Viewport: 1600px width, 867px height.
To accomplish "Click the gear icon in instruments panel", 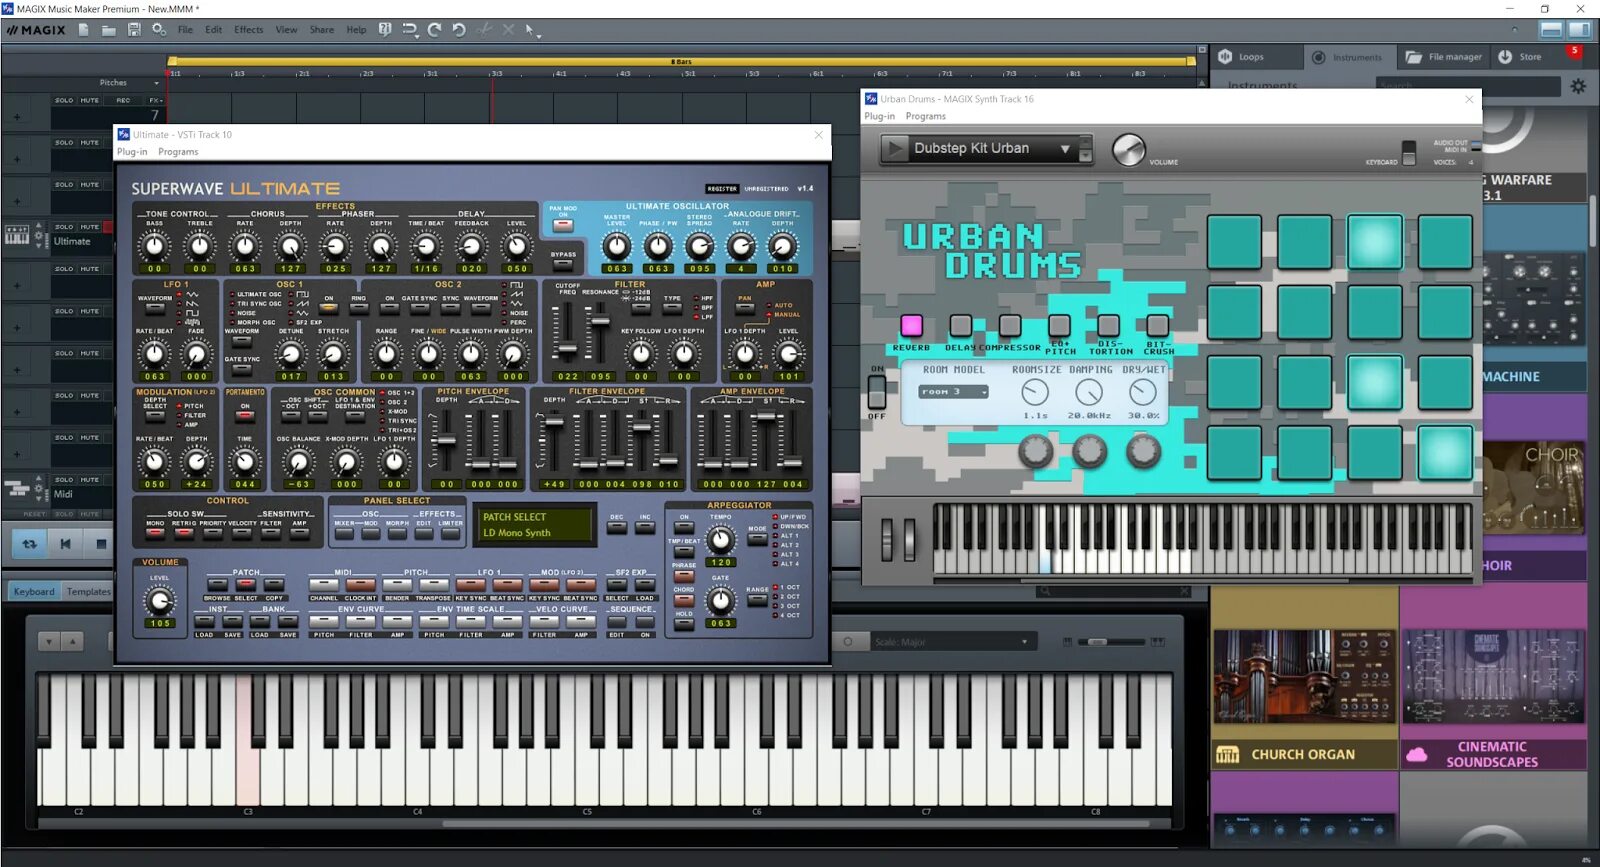I will coord(1578,86).
